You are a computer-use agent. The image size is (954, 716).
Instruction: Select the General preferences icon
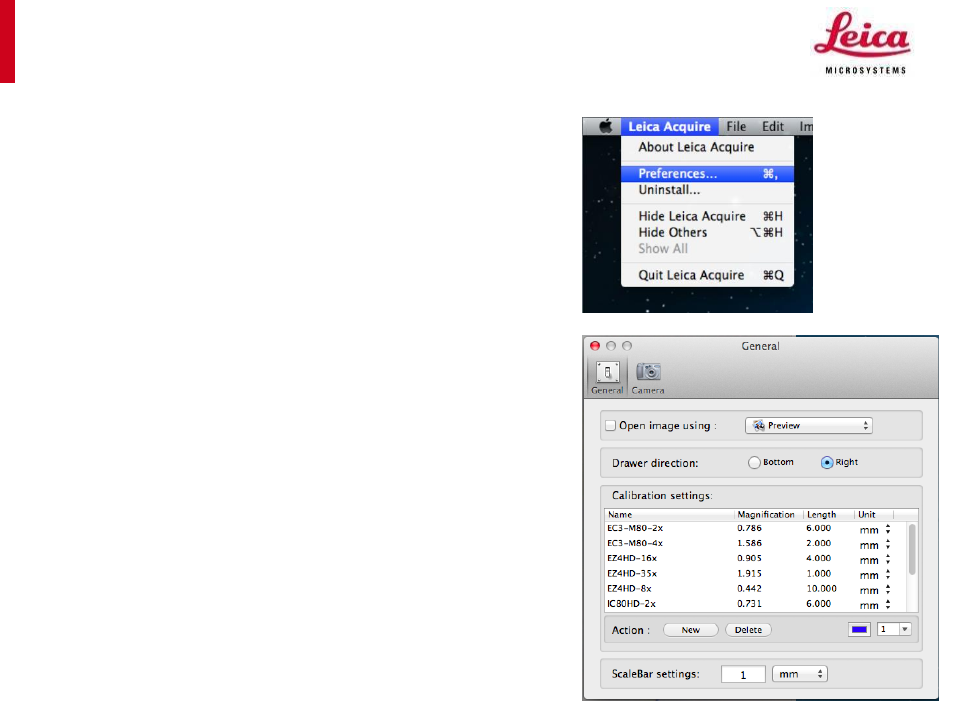[x=607, y=377]
